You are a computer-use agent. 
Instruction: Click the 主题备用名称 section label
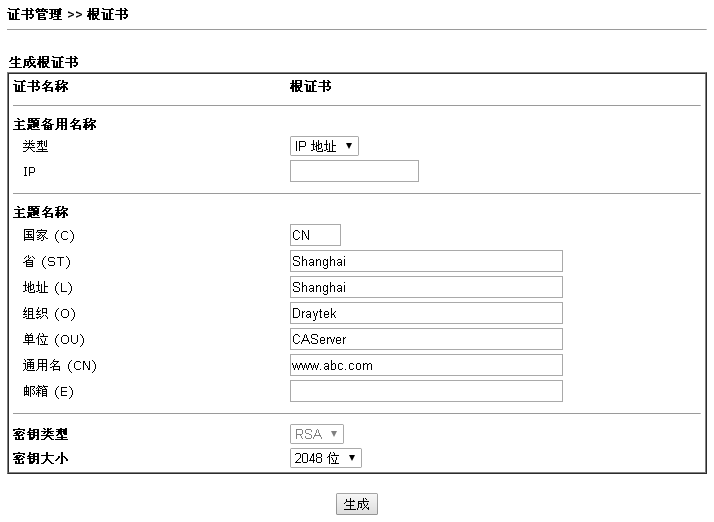[55, 124]
